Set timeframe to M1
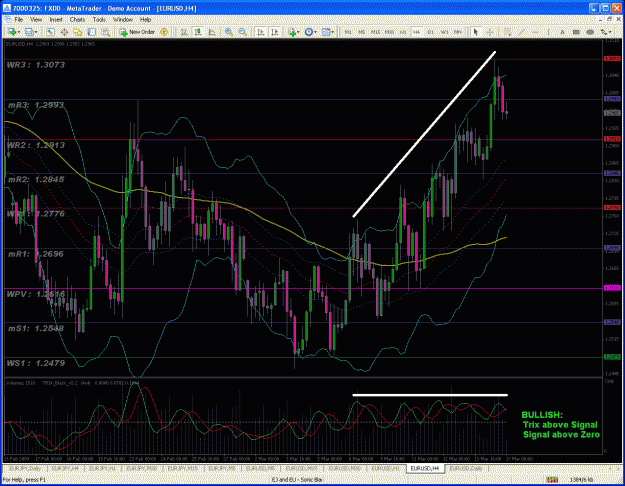This screenshot has width=625, height=486. (348, 32)
